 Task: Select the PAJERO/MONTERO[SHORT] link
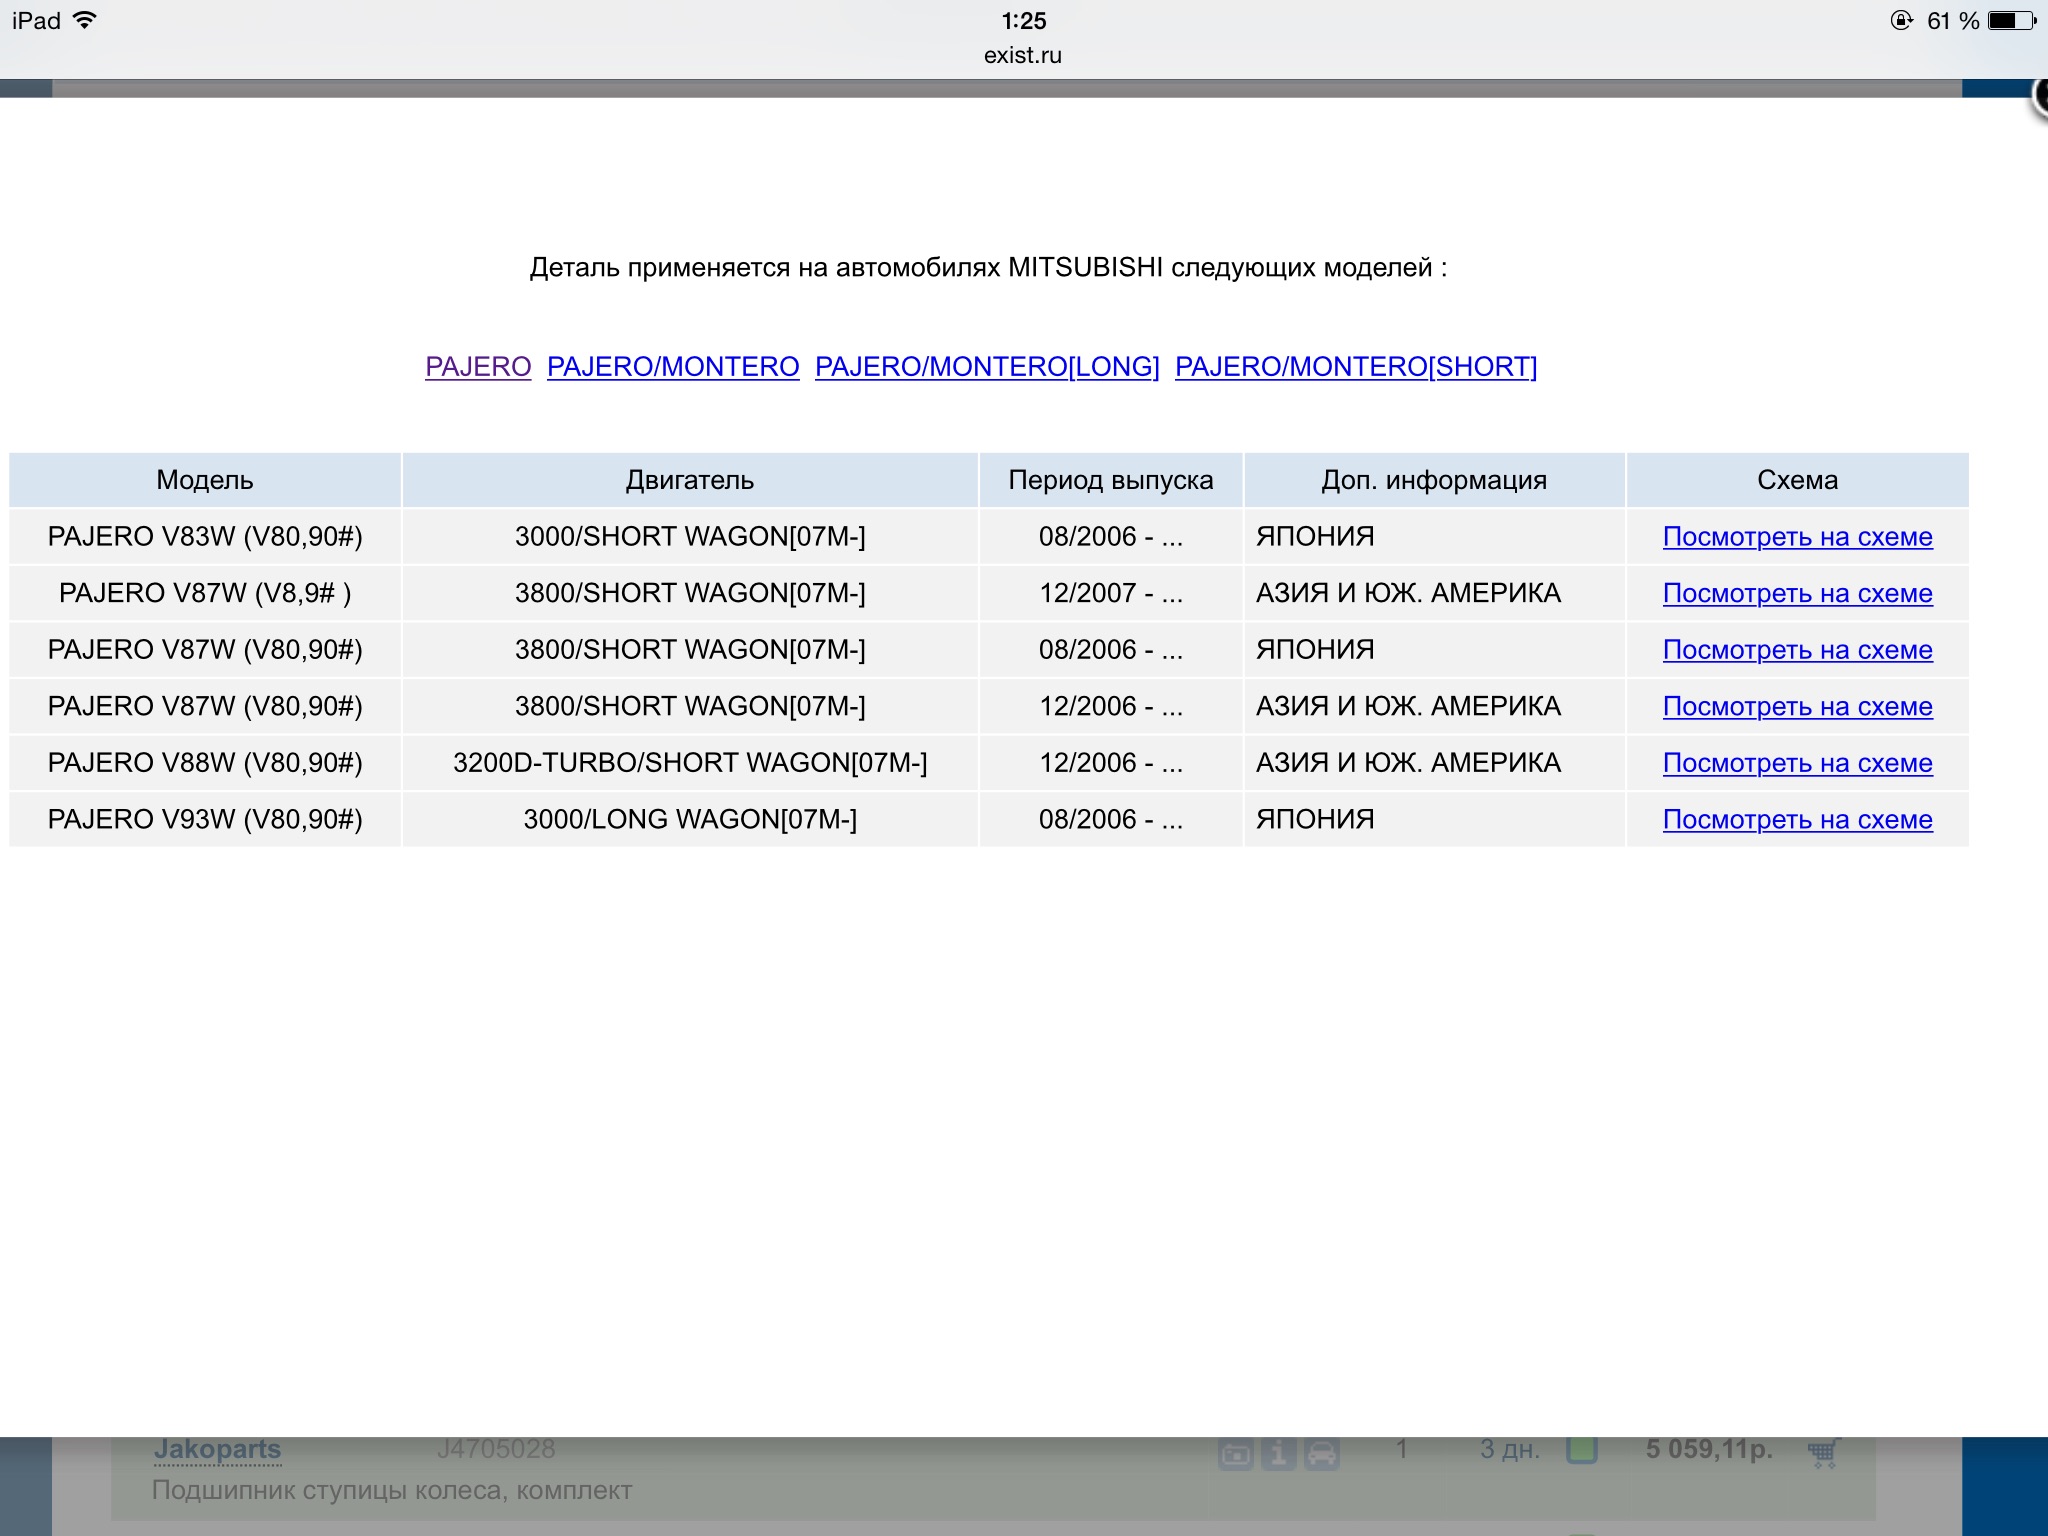[1356, 367]
